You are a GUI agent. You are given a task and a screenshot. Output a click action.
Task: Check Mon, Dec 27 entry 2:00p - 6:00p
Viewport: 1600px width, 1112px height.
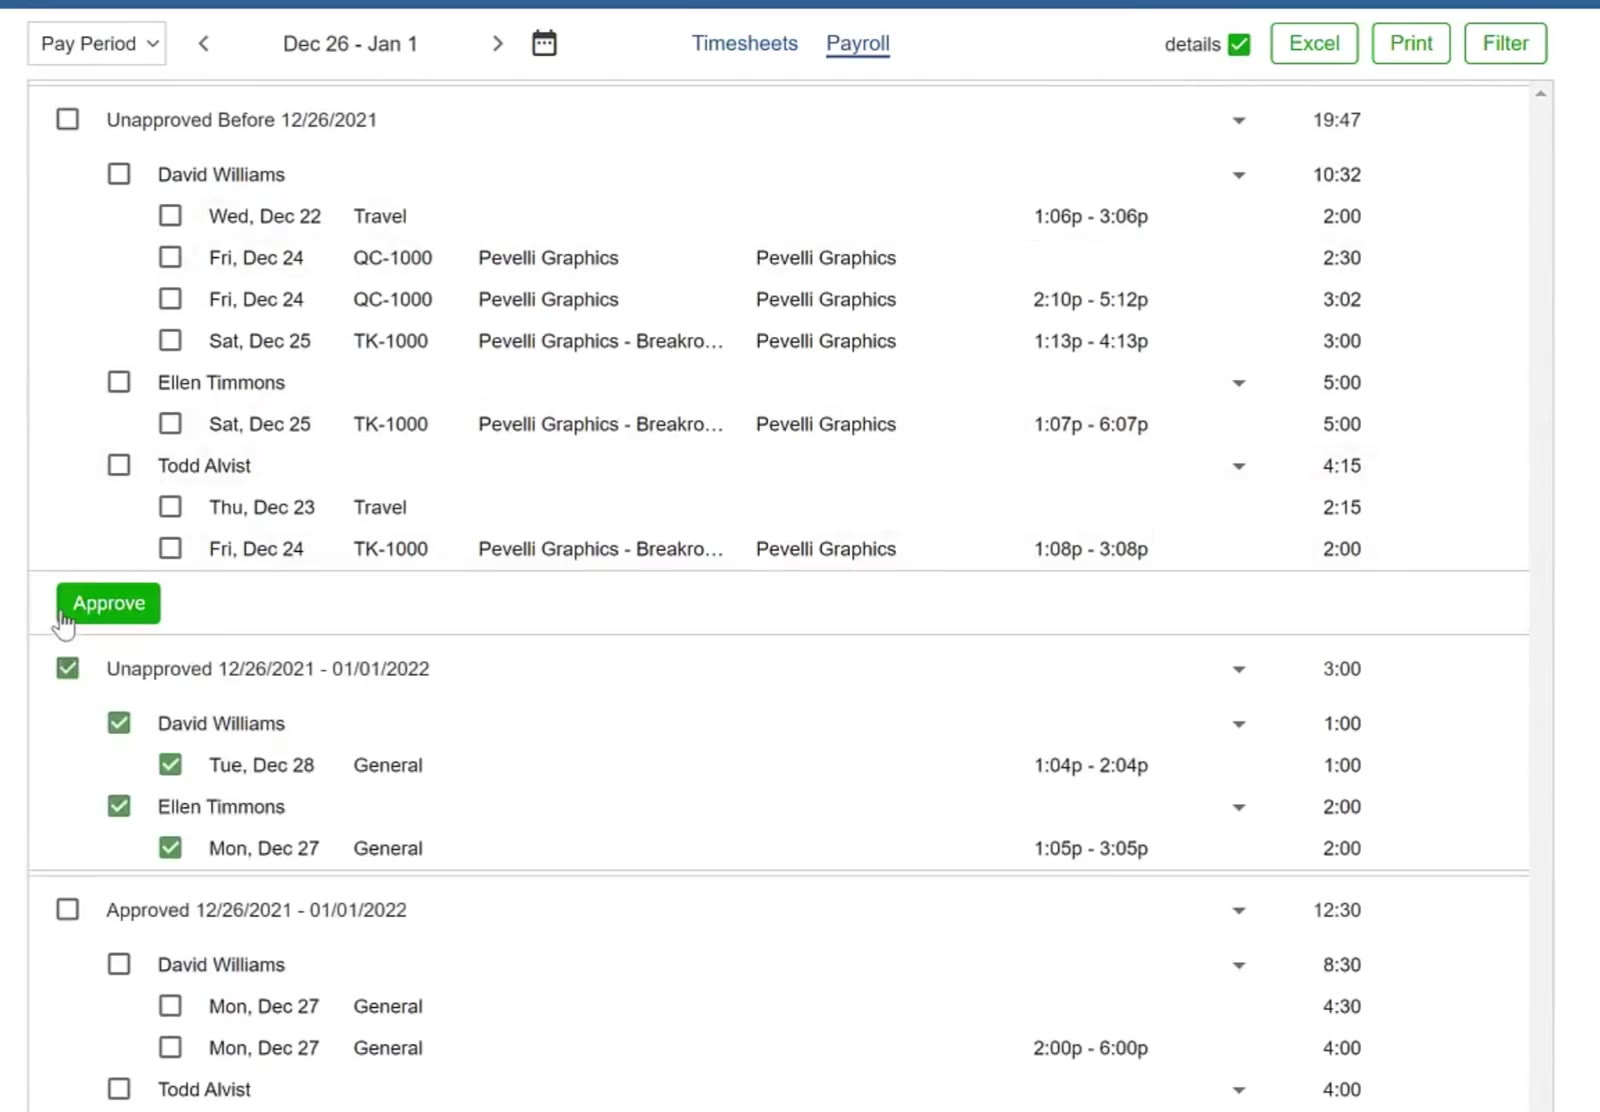(x=171, y=1047)
